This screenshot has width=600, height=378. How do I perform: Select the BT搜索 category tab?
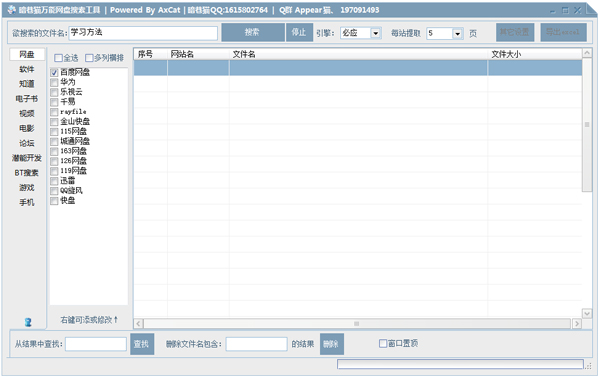click(x=27, y=173)
